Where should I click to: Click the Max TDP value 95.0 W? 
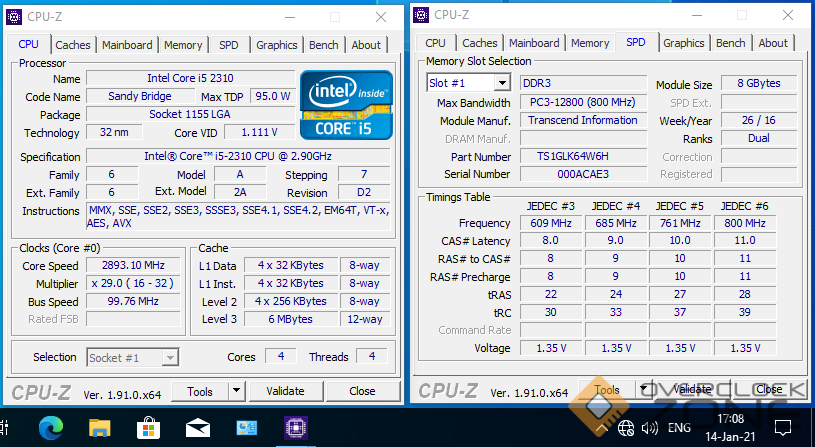[x=272, y=96]
